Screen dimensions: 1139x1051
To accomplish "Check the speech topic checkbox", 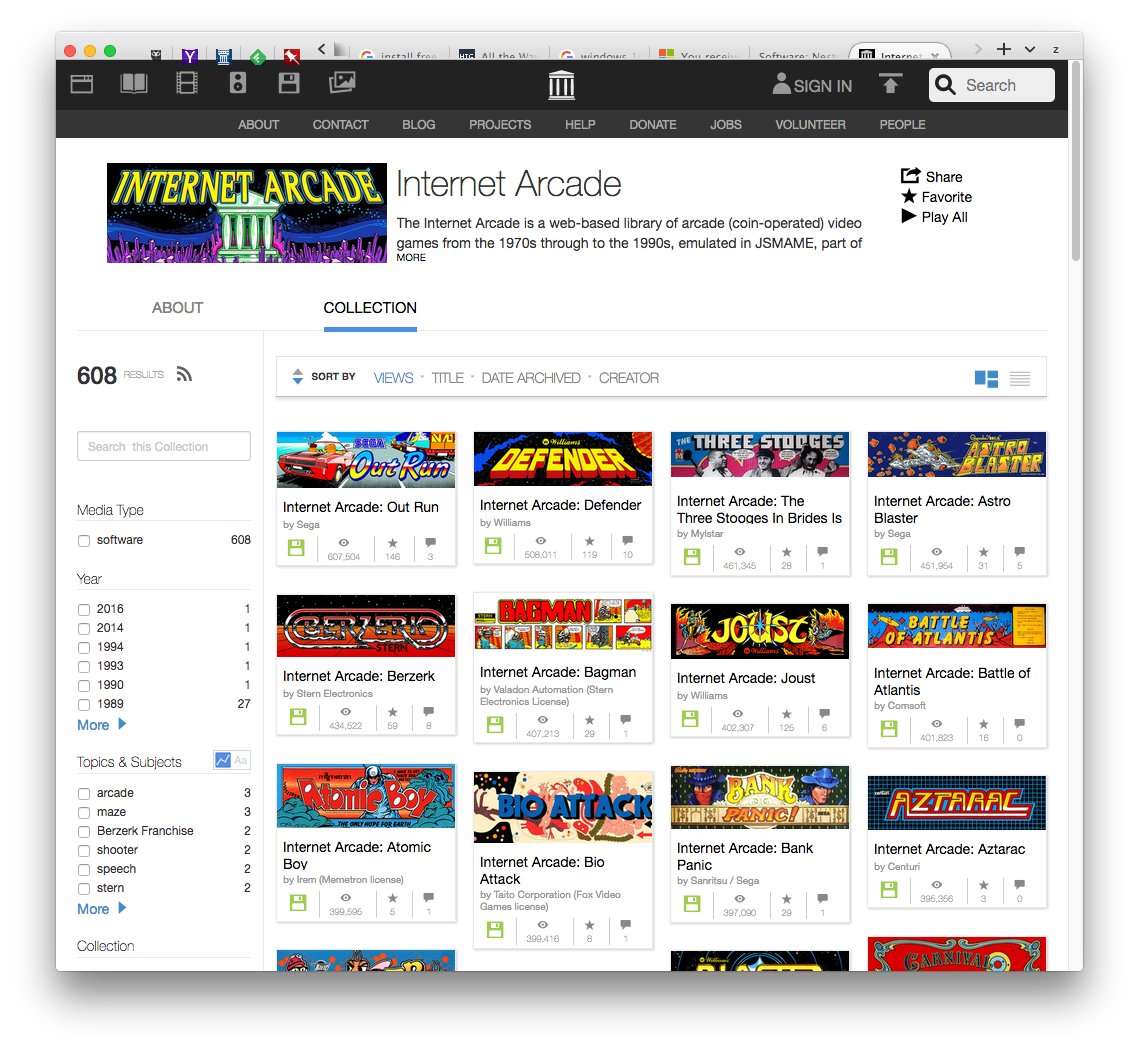I will [x=84, y=870].
